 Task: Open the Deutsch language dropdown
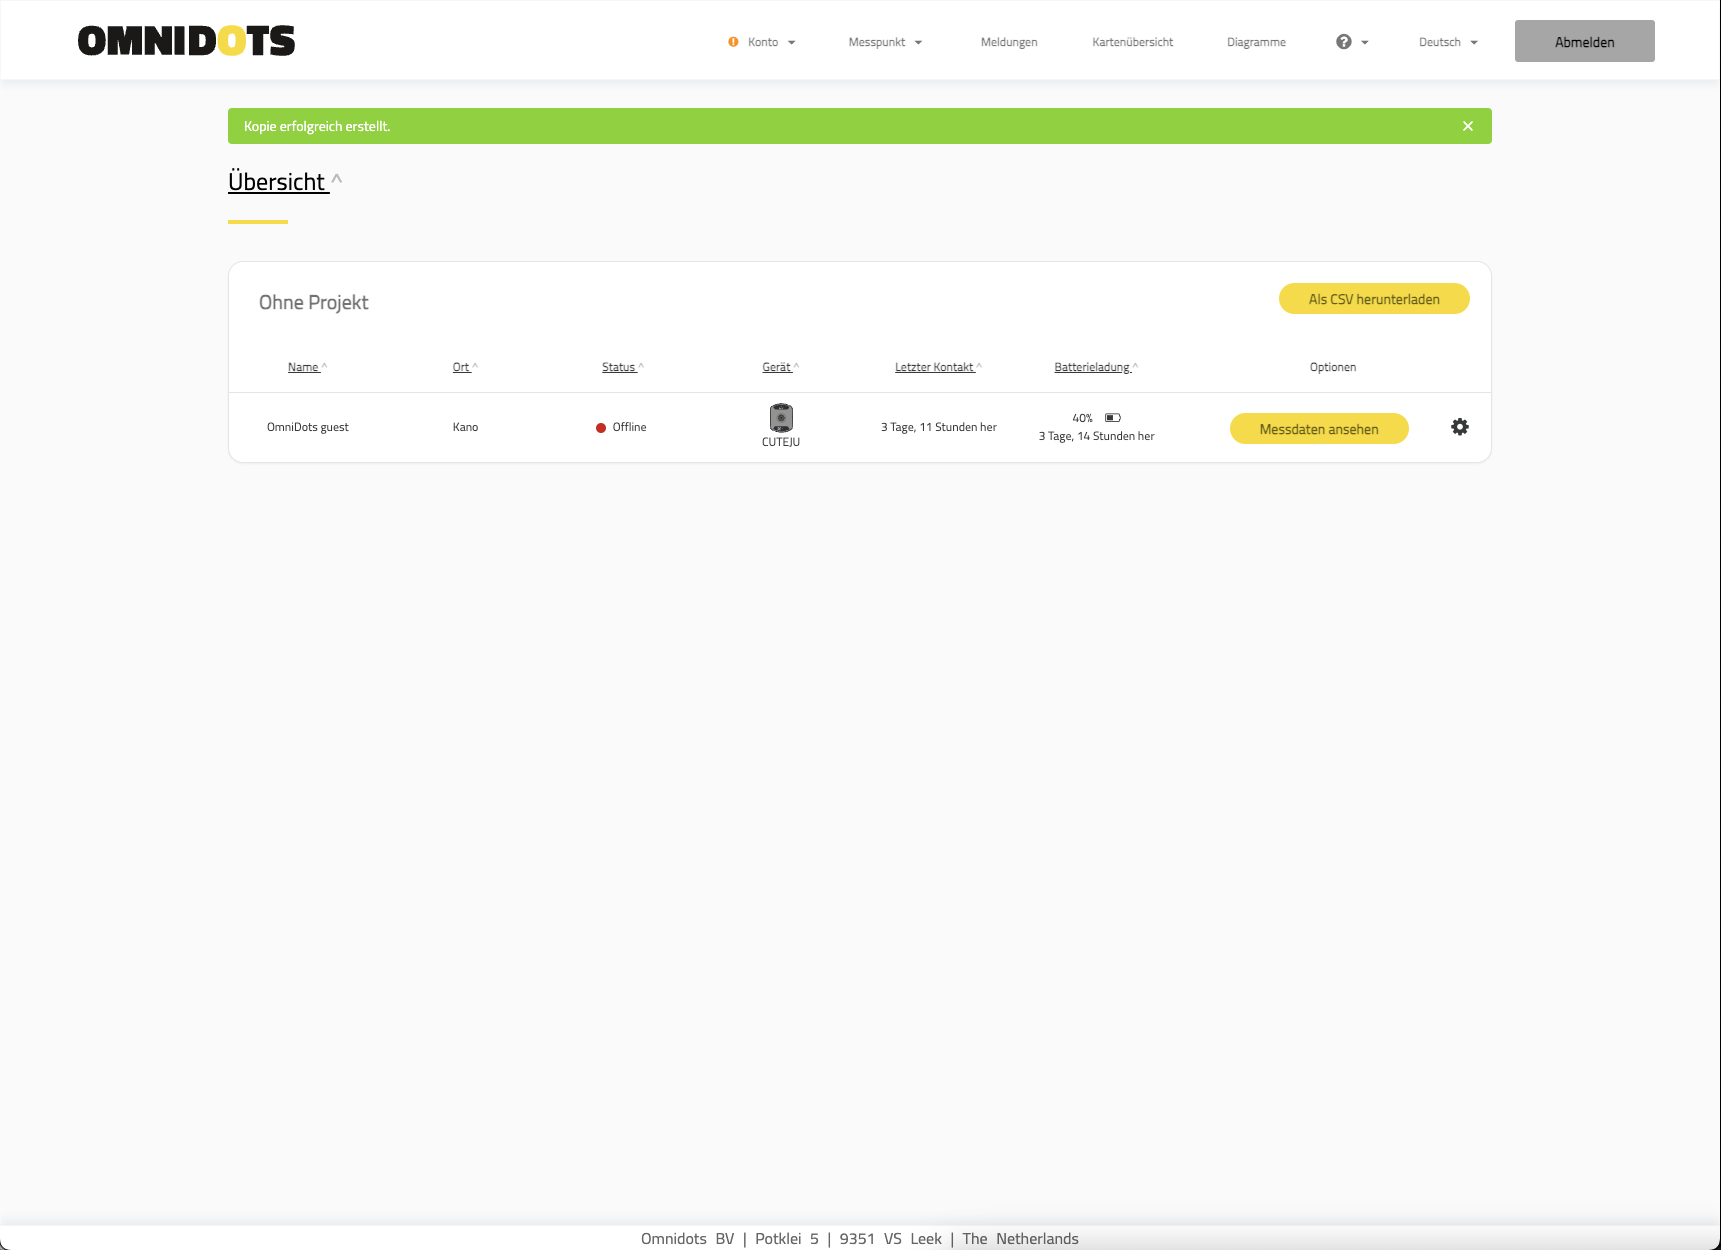1447,42
